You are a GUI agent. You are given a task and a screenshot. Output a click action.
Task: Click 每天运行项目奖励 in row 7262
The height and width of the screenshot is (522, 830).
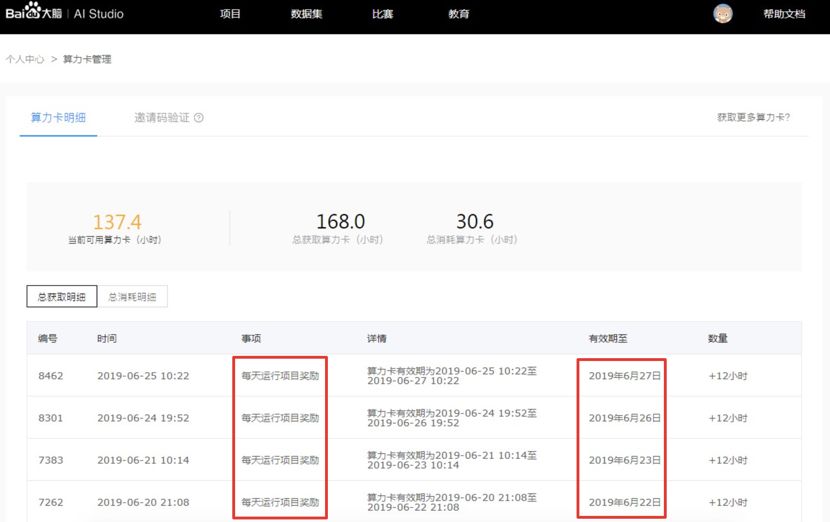point(281,502)
